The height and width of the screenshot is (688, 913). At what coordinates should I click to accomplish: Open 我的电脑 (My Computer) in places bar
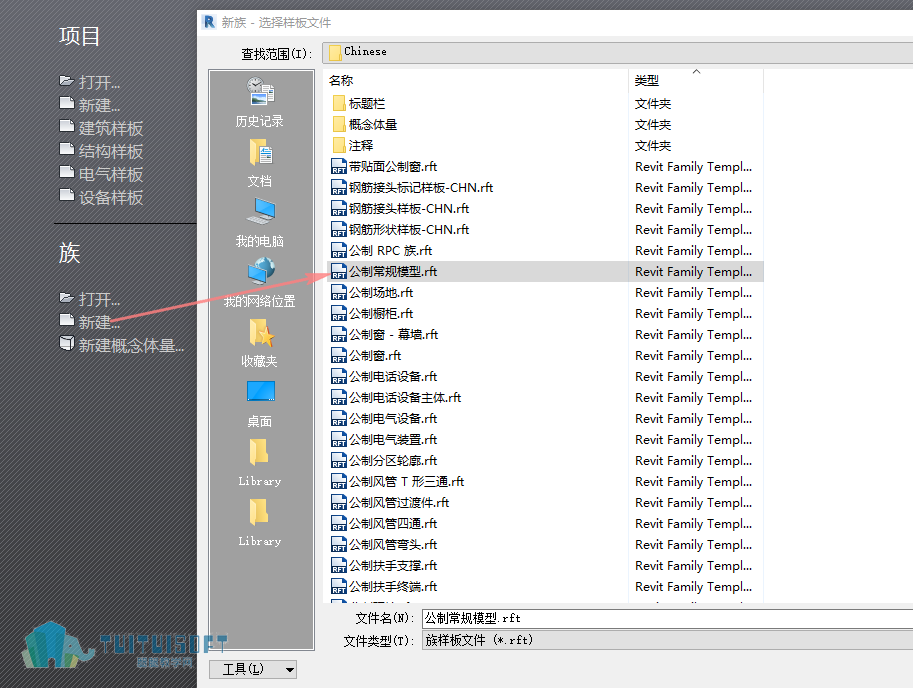point(260,223)
